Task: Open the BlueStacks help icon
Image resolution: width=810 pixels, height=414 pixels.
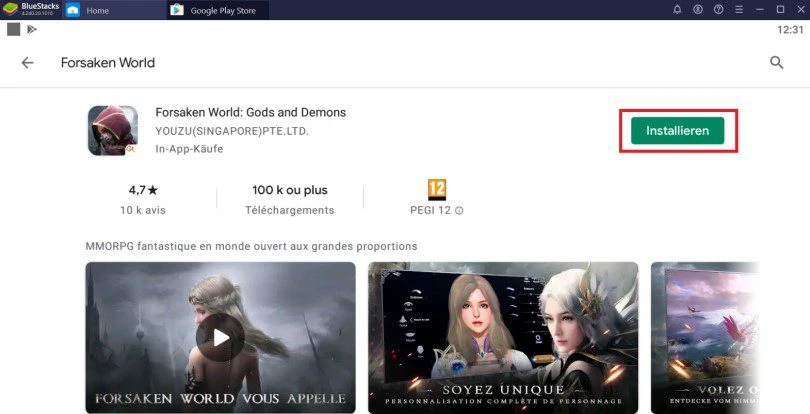Action: (x=719, y=9)
